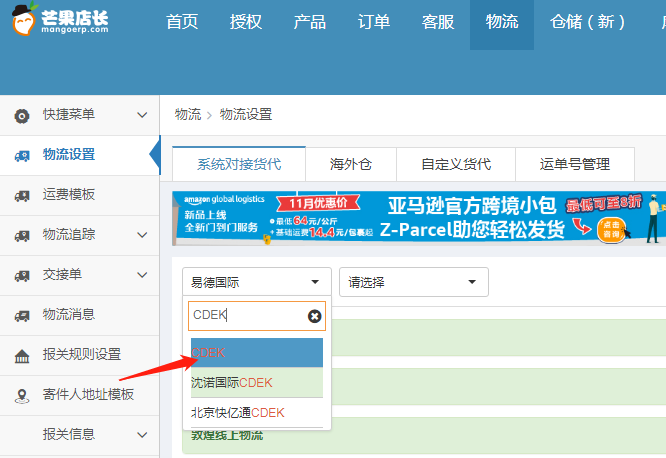Click the 芒果店长 mango logo
The image size is (666, 458).
(60, 20)
